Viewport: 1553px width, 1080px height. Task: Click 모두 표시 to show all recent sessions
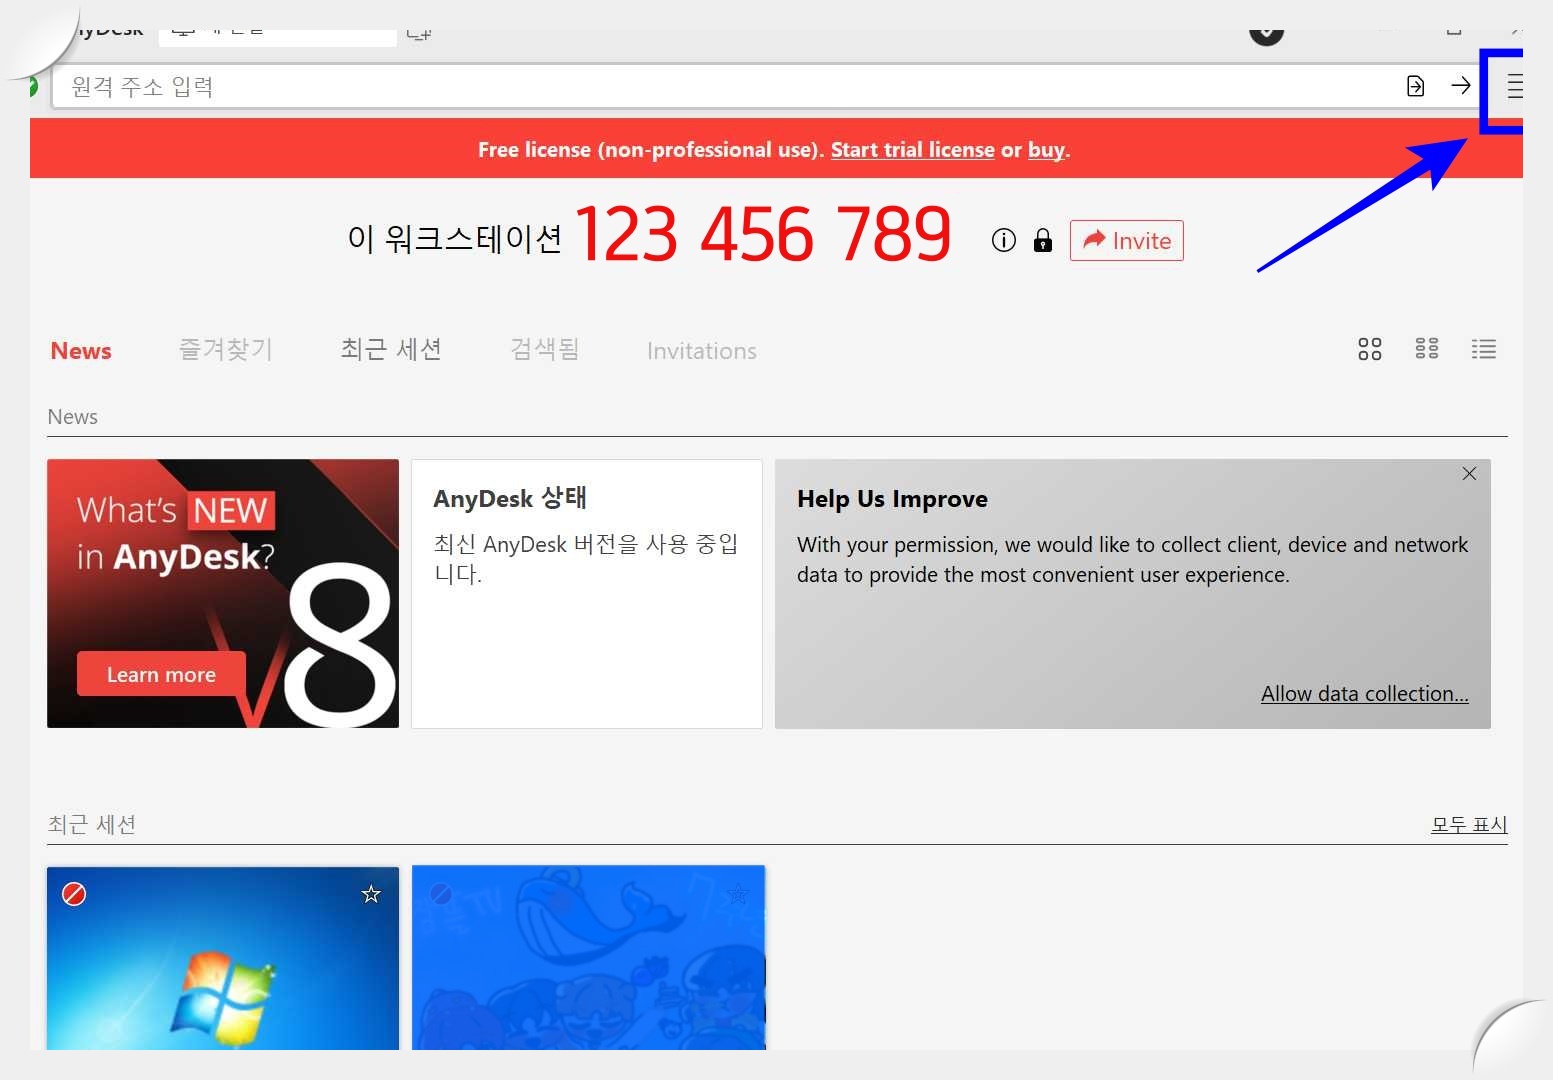coord(1468,824)
